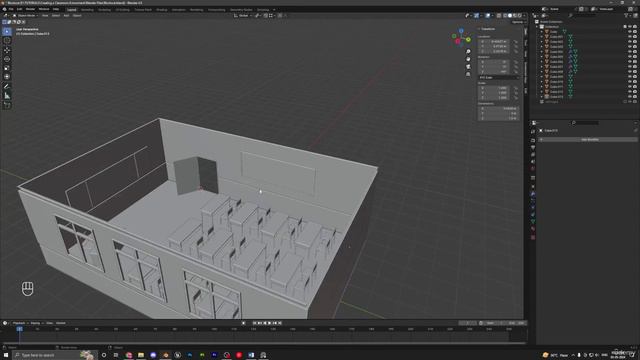This screenshot has width=640, height=360.
Task: Select the Measure tool
Action: tap(7, 96)
